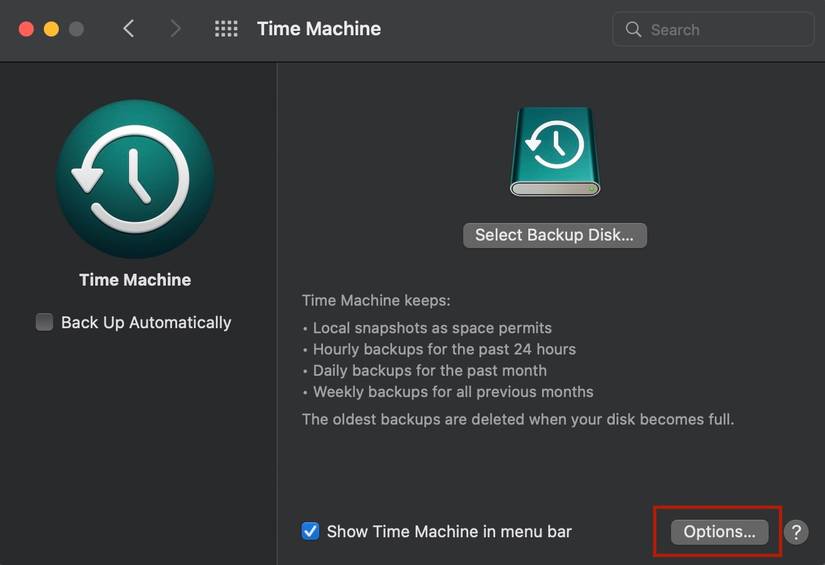Focus the Search input field
The image size is (825, 565).
(725, 29)
